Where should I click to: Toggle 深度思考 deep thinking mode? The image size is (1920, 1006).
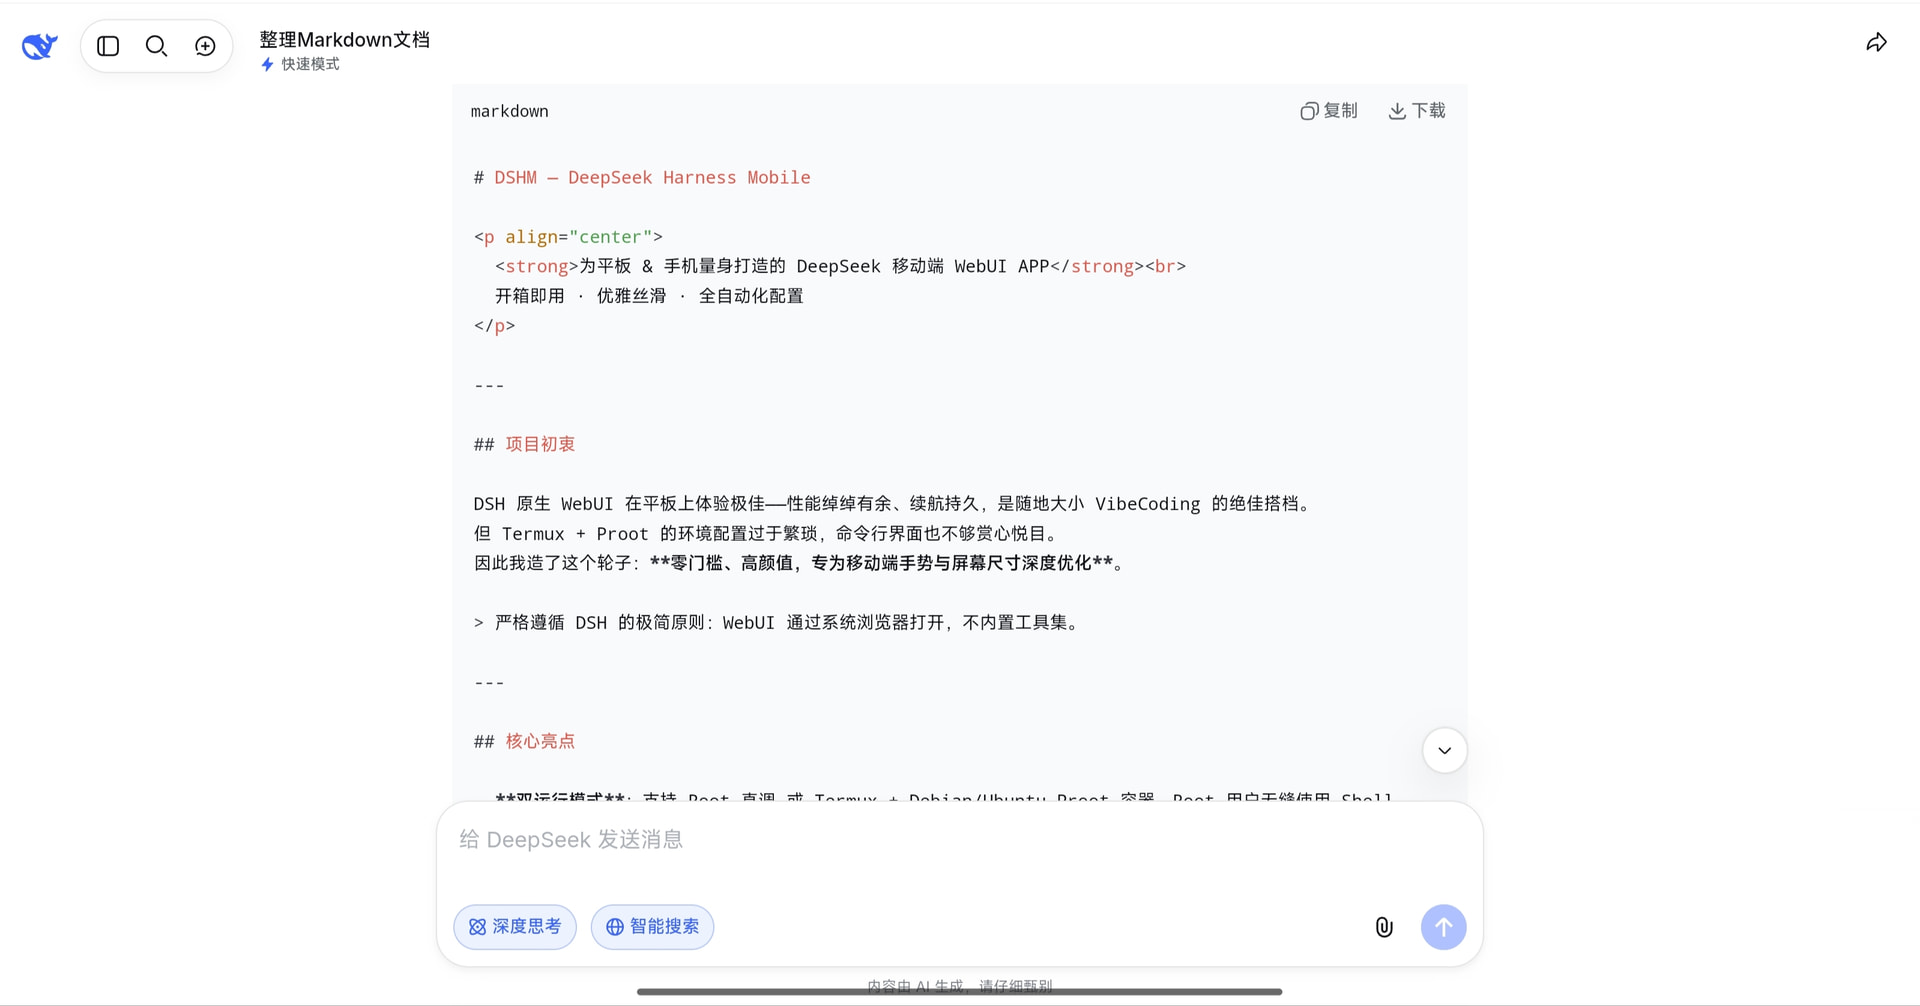pos(515,927)
